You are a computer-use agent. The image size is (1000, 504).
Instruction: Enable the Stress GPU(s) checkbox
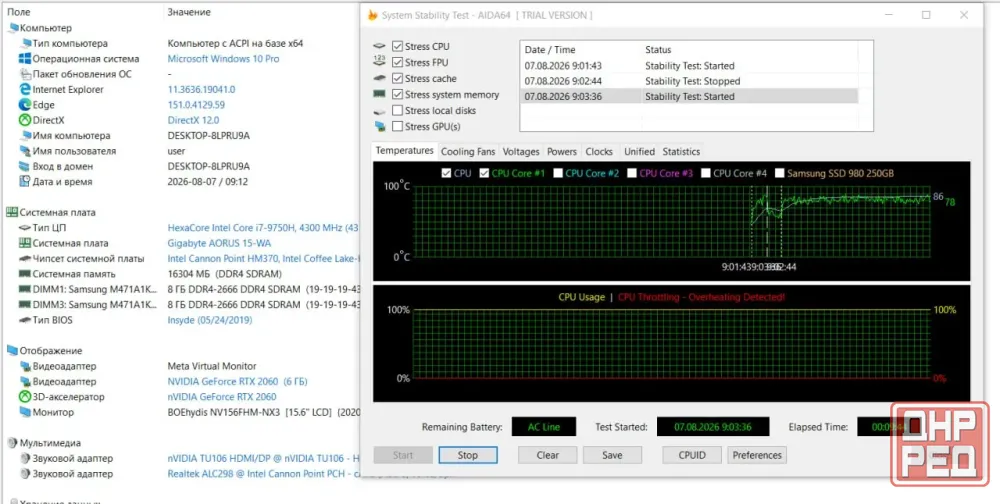click(x=397, y=126)
